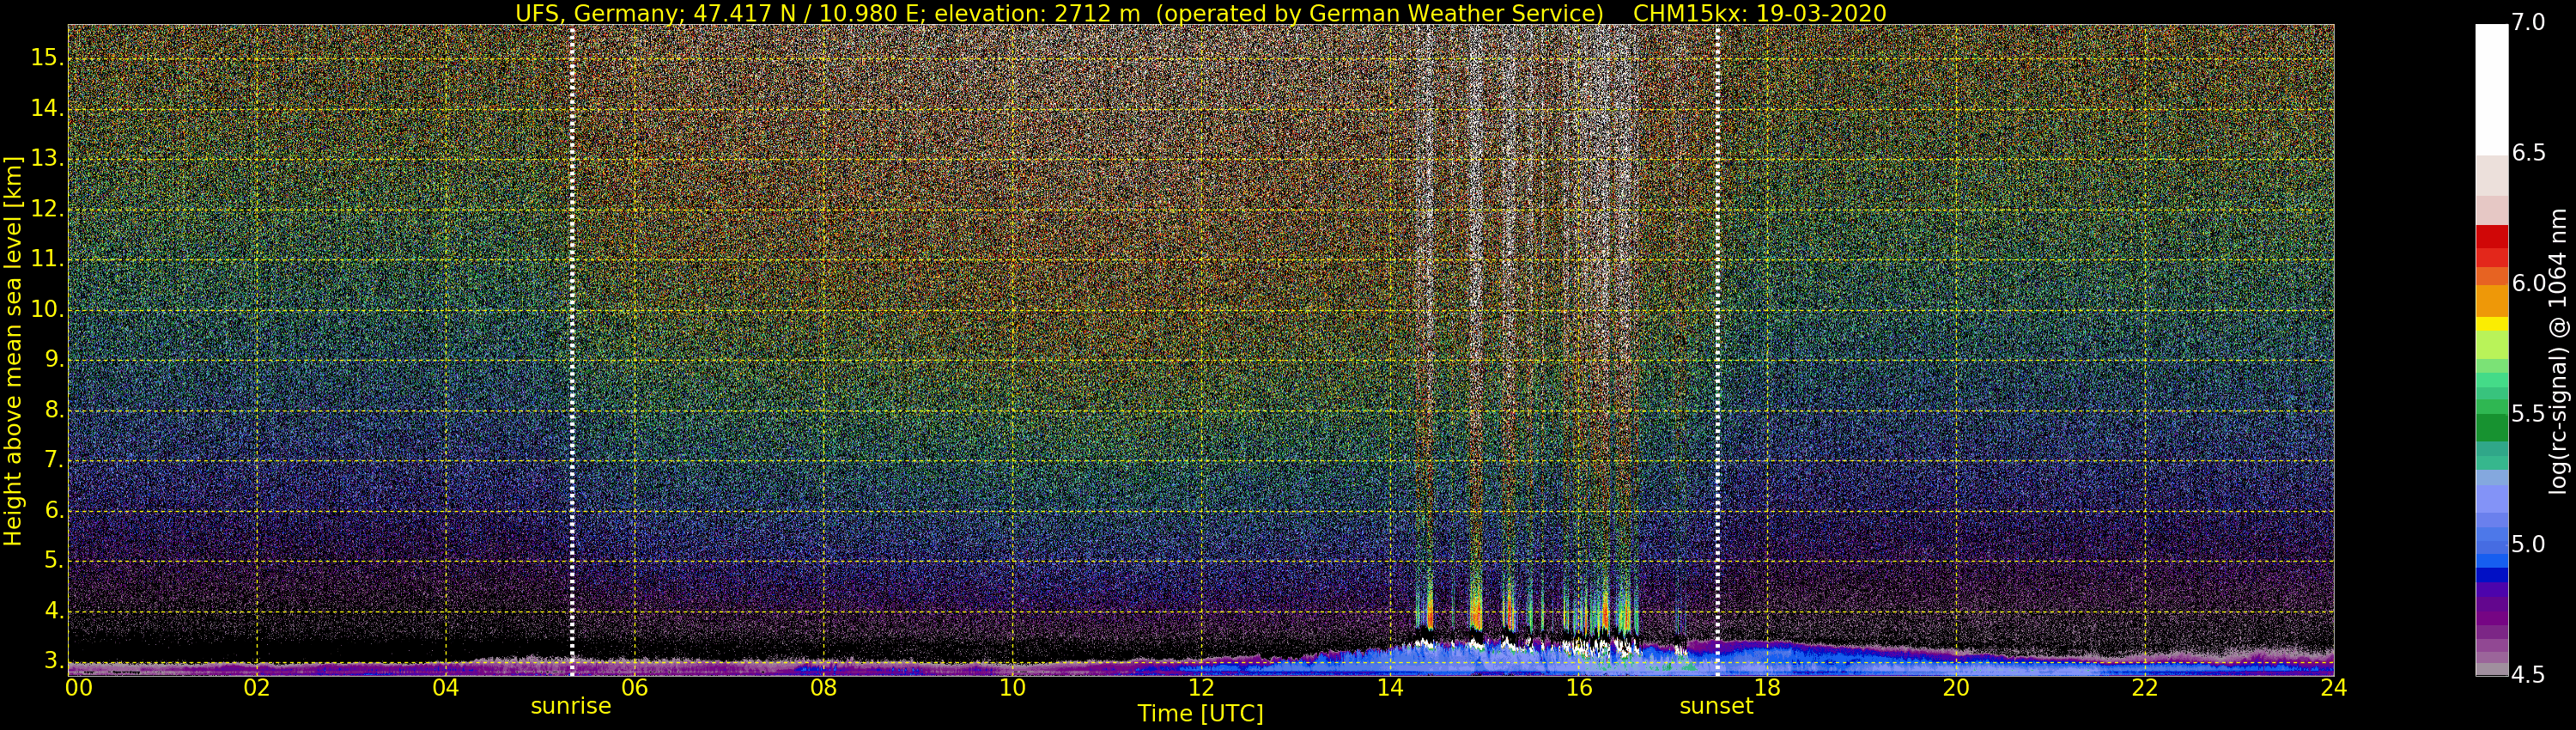Screen dimensions: 2576x730
Task: Click the plot title starting "UFS, Germany"
Action: pyautogui.click(x=1200, y=13)
